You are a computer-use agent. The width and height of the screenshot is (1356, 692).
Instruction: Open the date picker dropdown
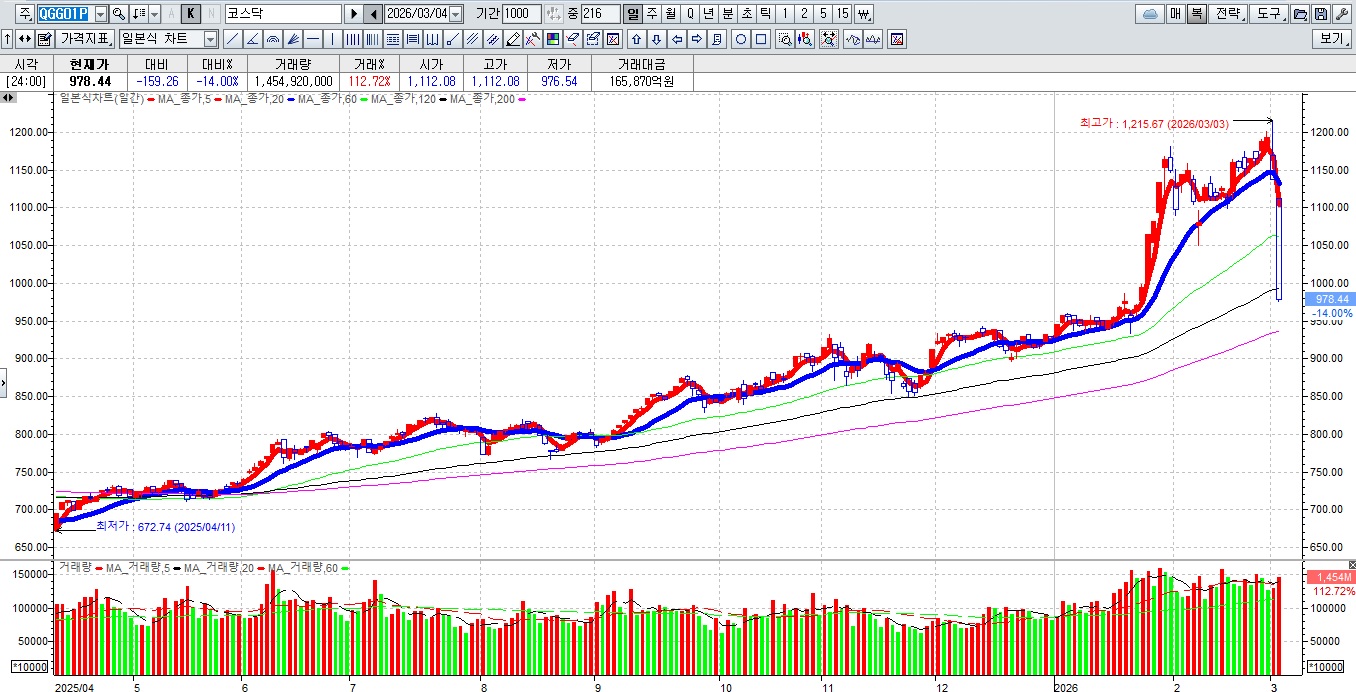coord(455,14)
